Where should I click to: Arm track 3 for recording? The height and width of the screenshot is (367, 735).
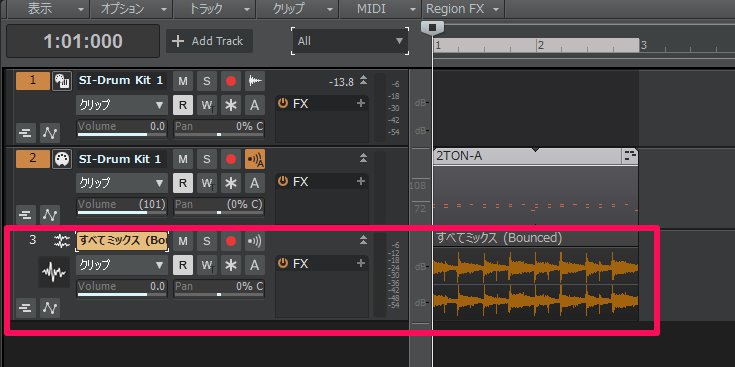pyautogui.click(x=231, y=241)
